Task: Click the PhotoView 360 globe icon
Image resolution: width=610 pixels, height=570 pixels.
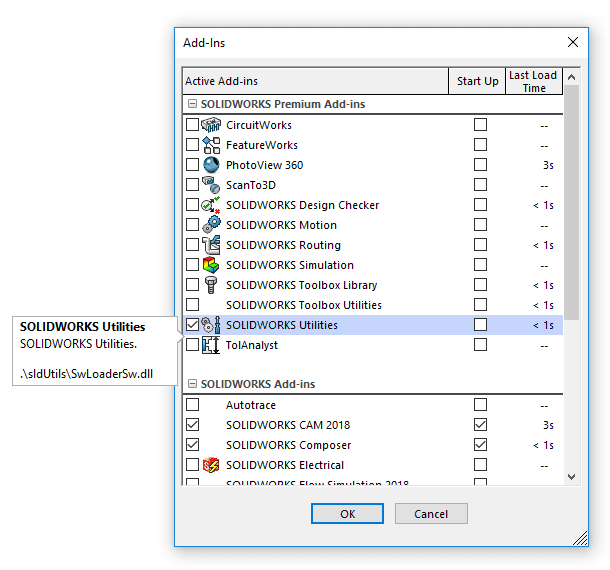Action: click(x=211, y=165)
